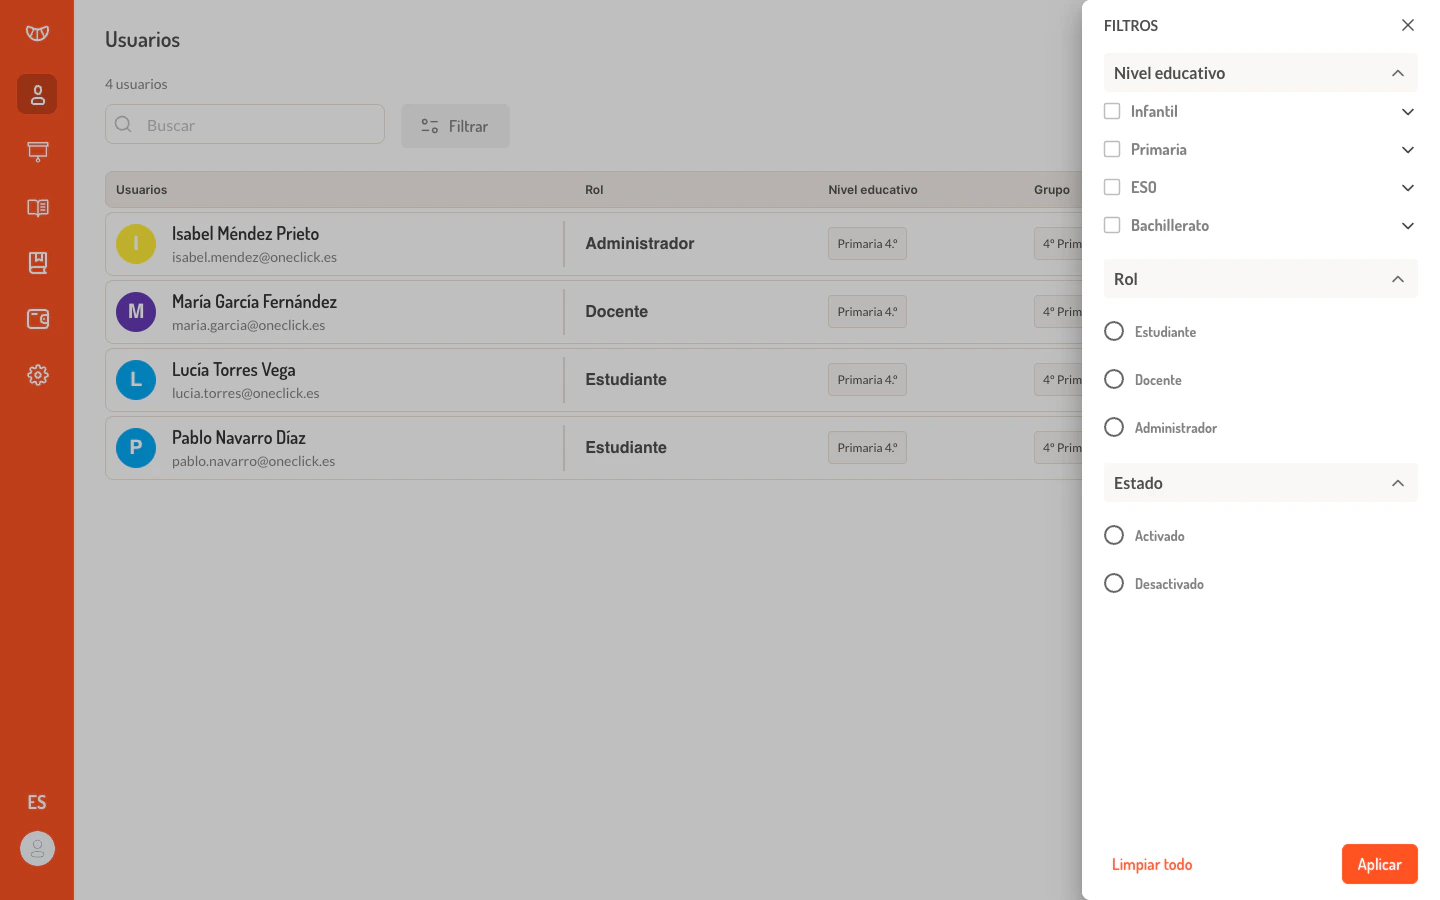Open Pablo Navarro Díaz's name
Image resolution: width=1440 pixels, height=900 pixels.
[238, 437]
